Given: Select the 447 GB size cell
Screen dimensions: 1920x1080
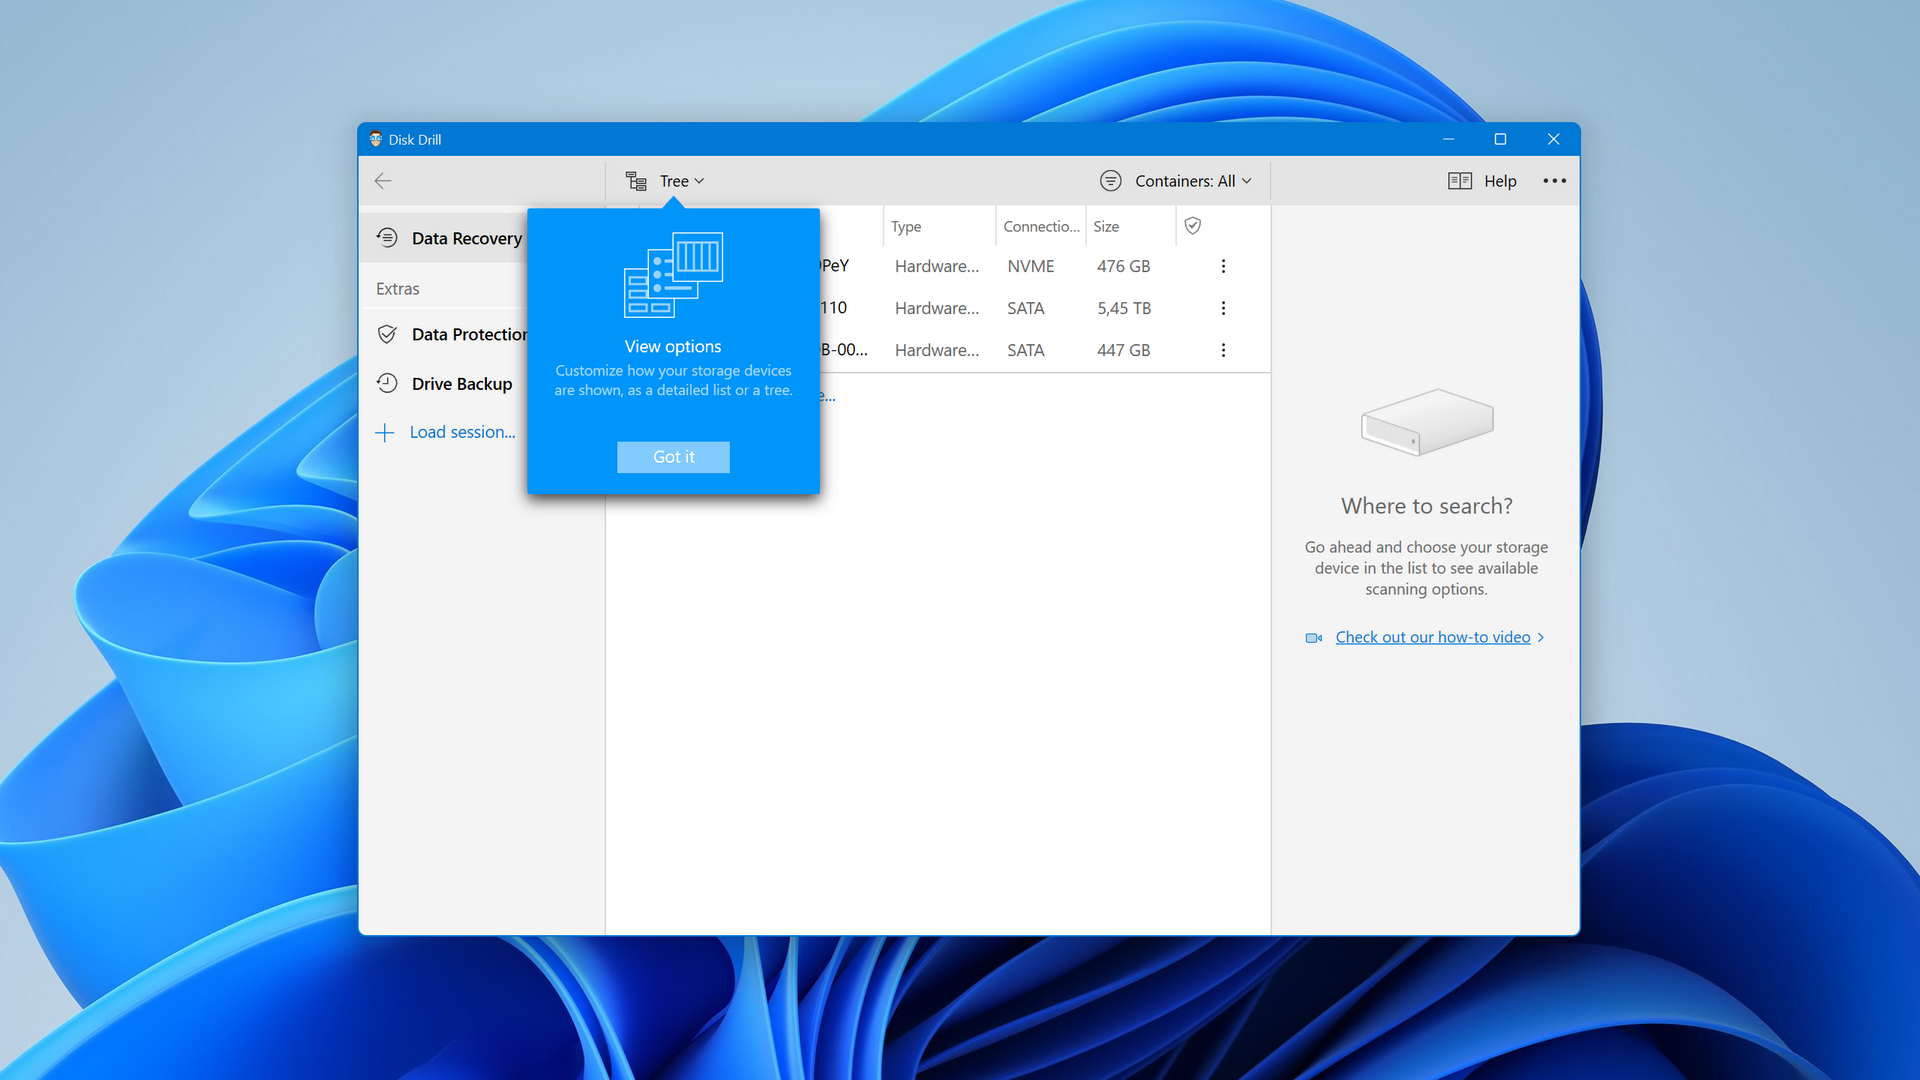Looking at the screenshot, I should click(1123, 350).
